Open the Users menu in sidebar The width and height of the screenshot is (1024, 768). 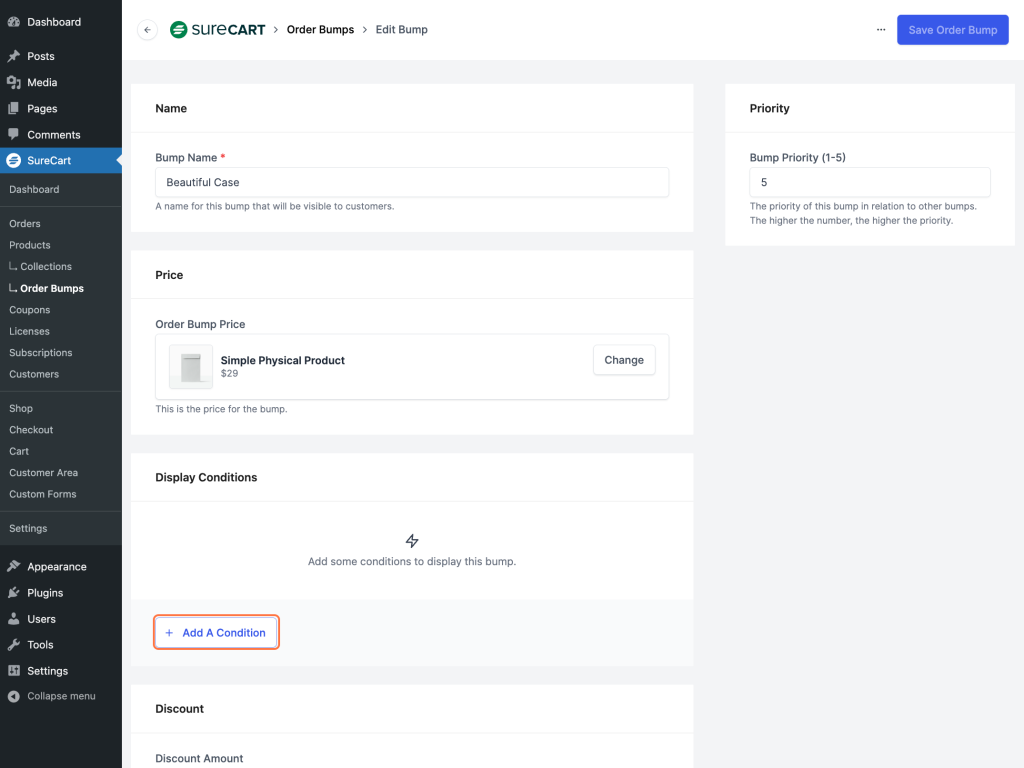(x=41, y=619)
